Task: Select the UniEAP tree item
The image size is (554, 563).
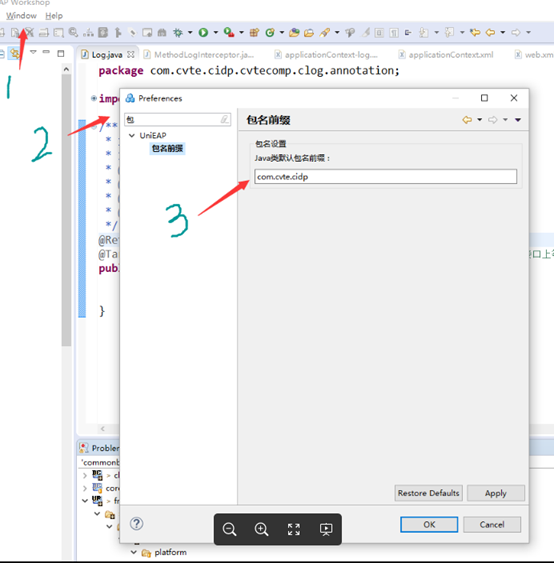Action: coord(153,135)
